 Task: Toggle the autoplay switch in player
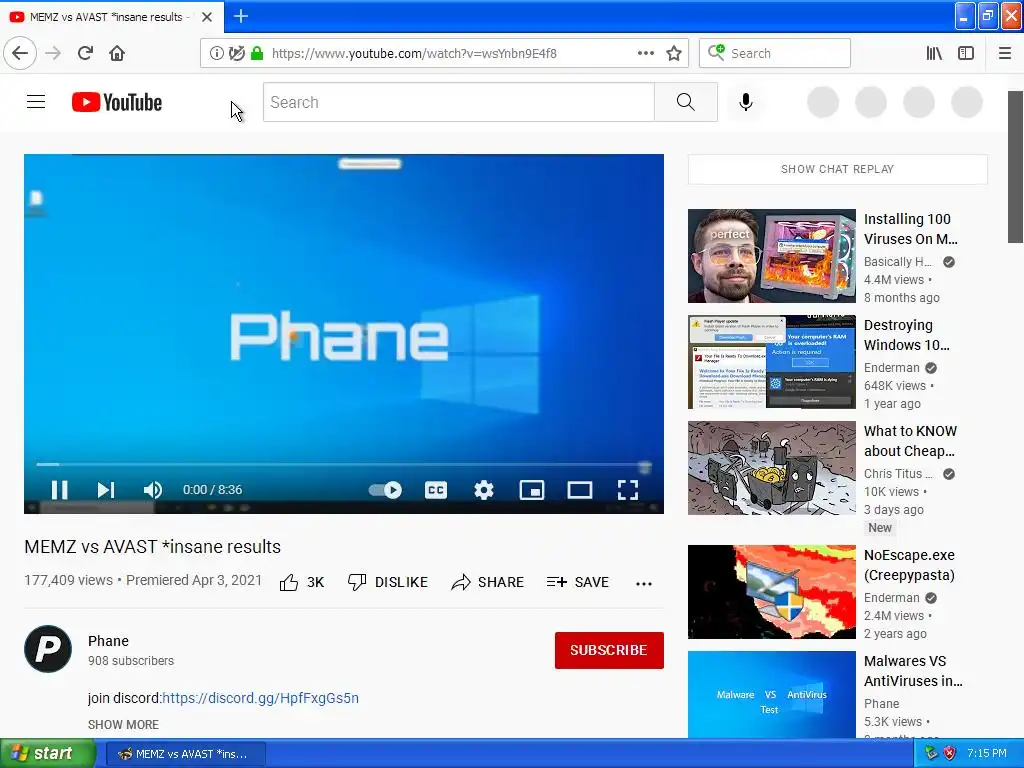(x=385, y=490)
